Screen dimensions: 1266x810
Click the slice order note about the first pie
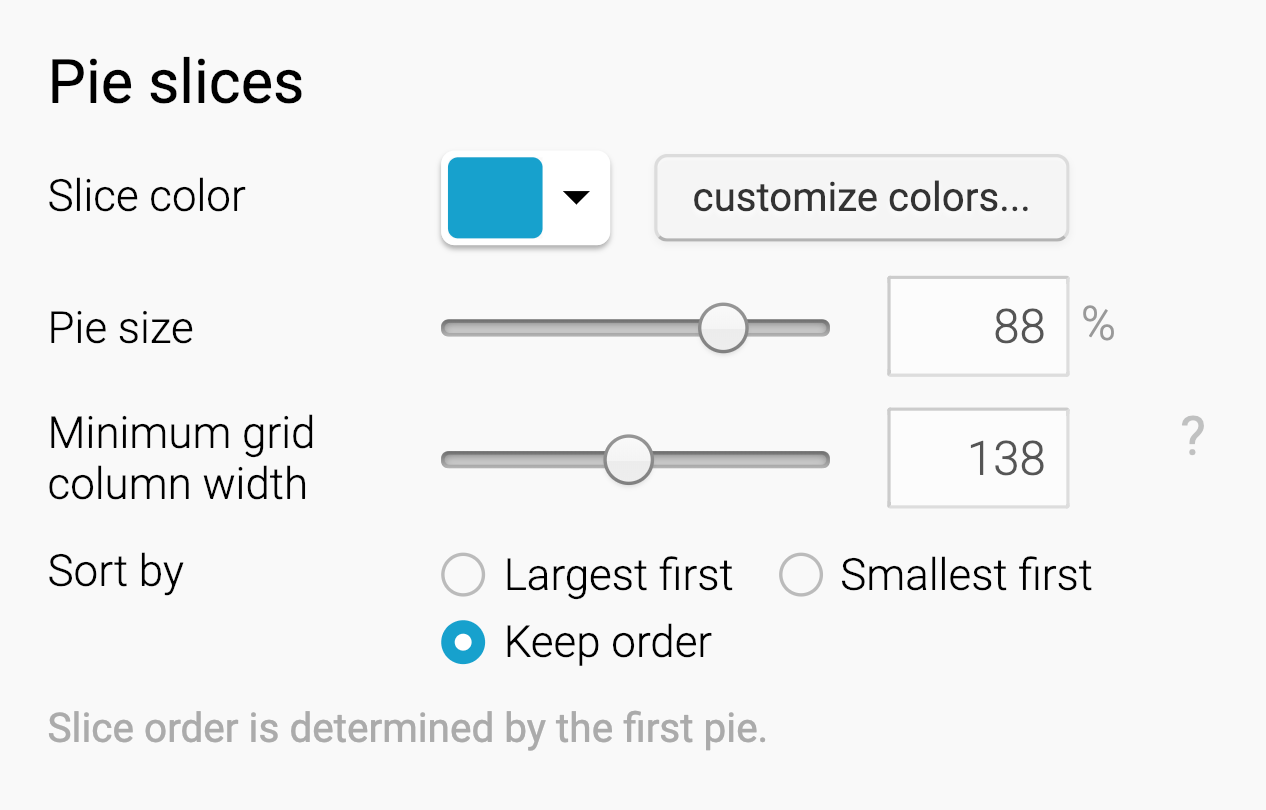(407, 729)
